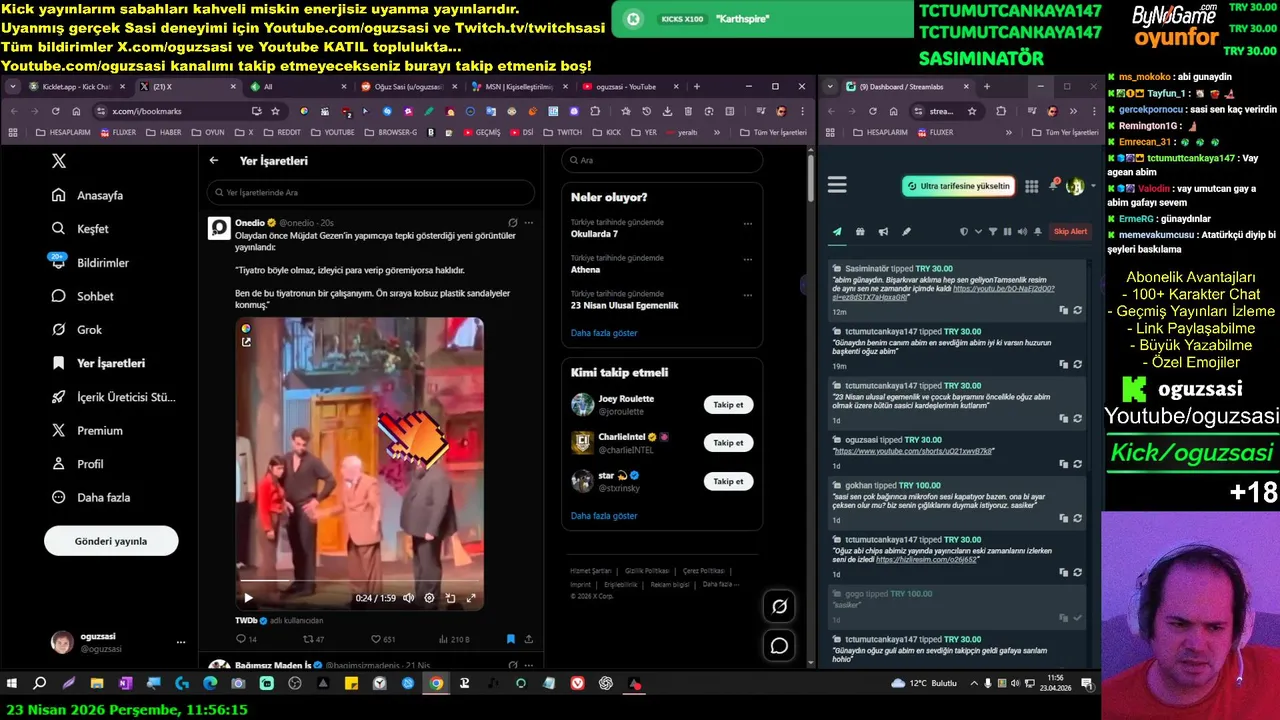Image resolution: width=1280 pixels, height=720 pixels.
Task: Click Daha fazla göster under trends
Action: [x=604, y=333]
